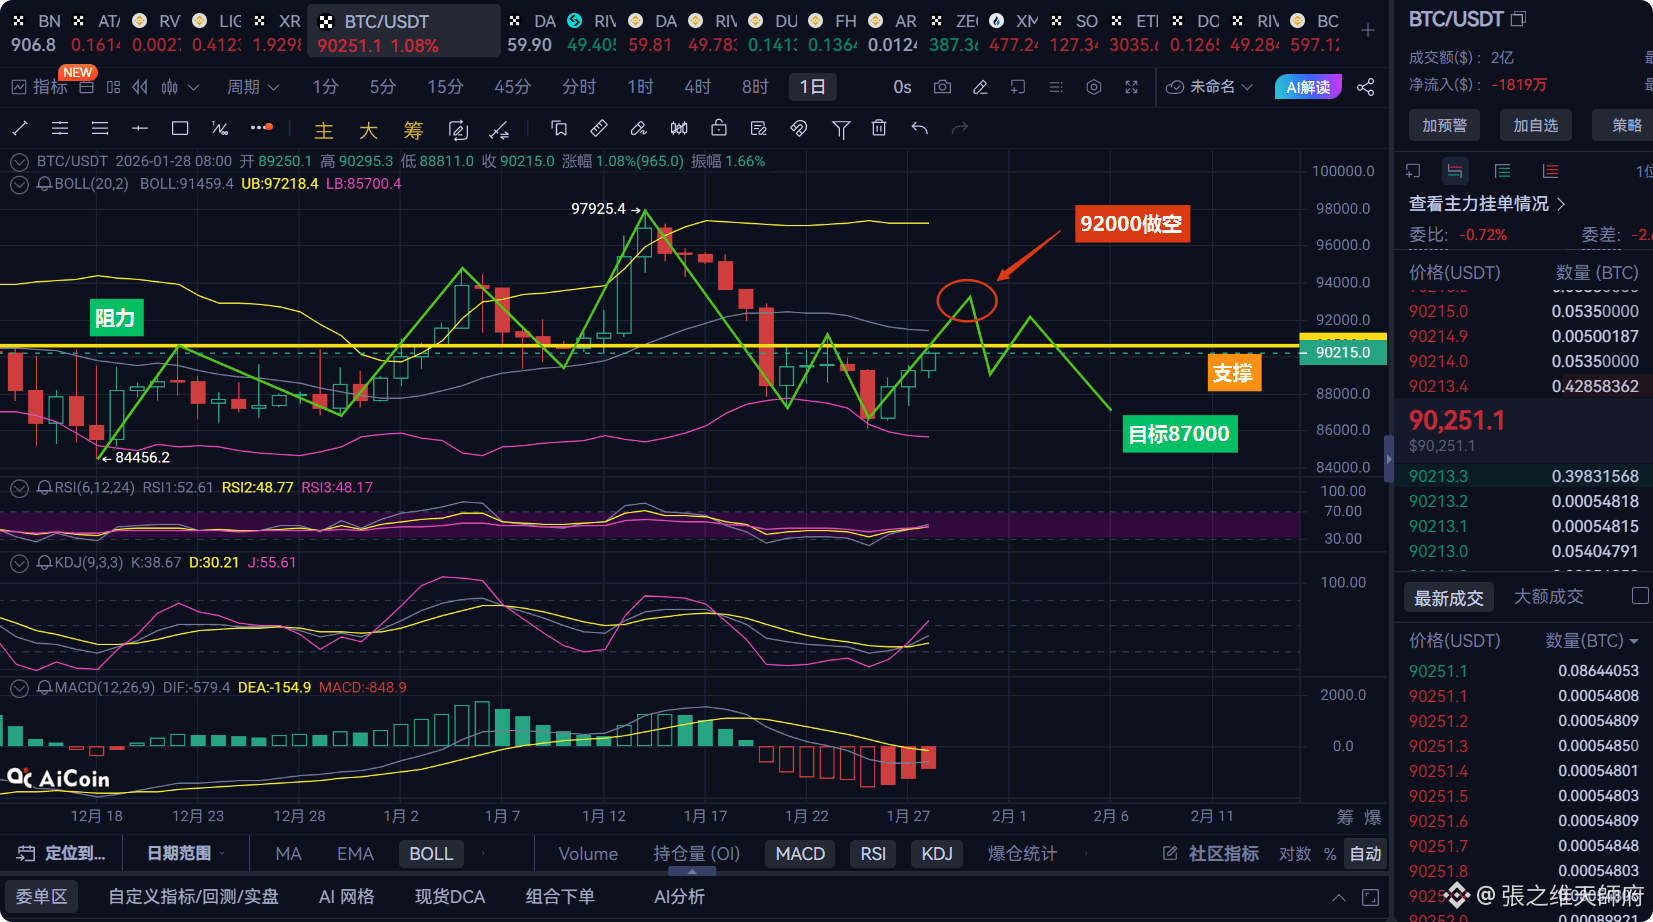Switch to the 1时 timeframe
Image resolution: width=1653 pixels, height=922 pixels.
(x=640, y=87)
